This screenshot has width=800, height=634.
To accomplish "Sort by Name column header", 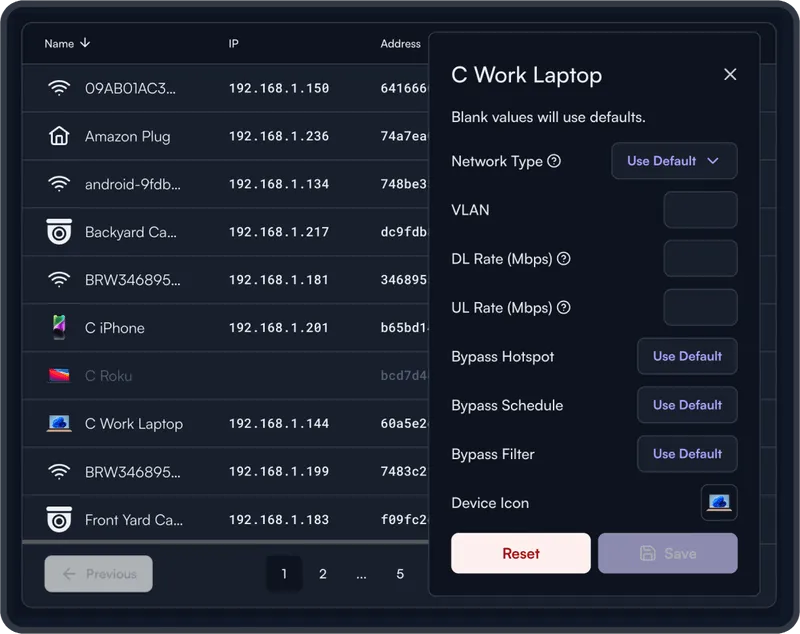I will pos(59,44).
